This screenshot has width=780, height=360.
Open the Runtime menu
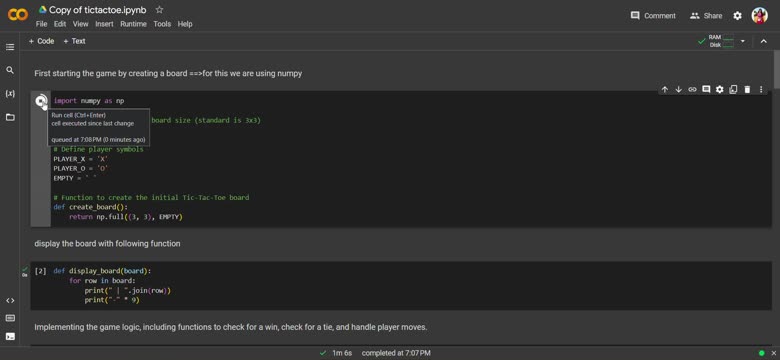133,24
